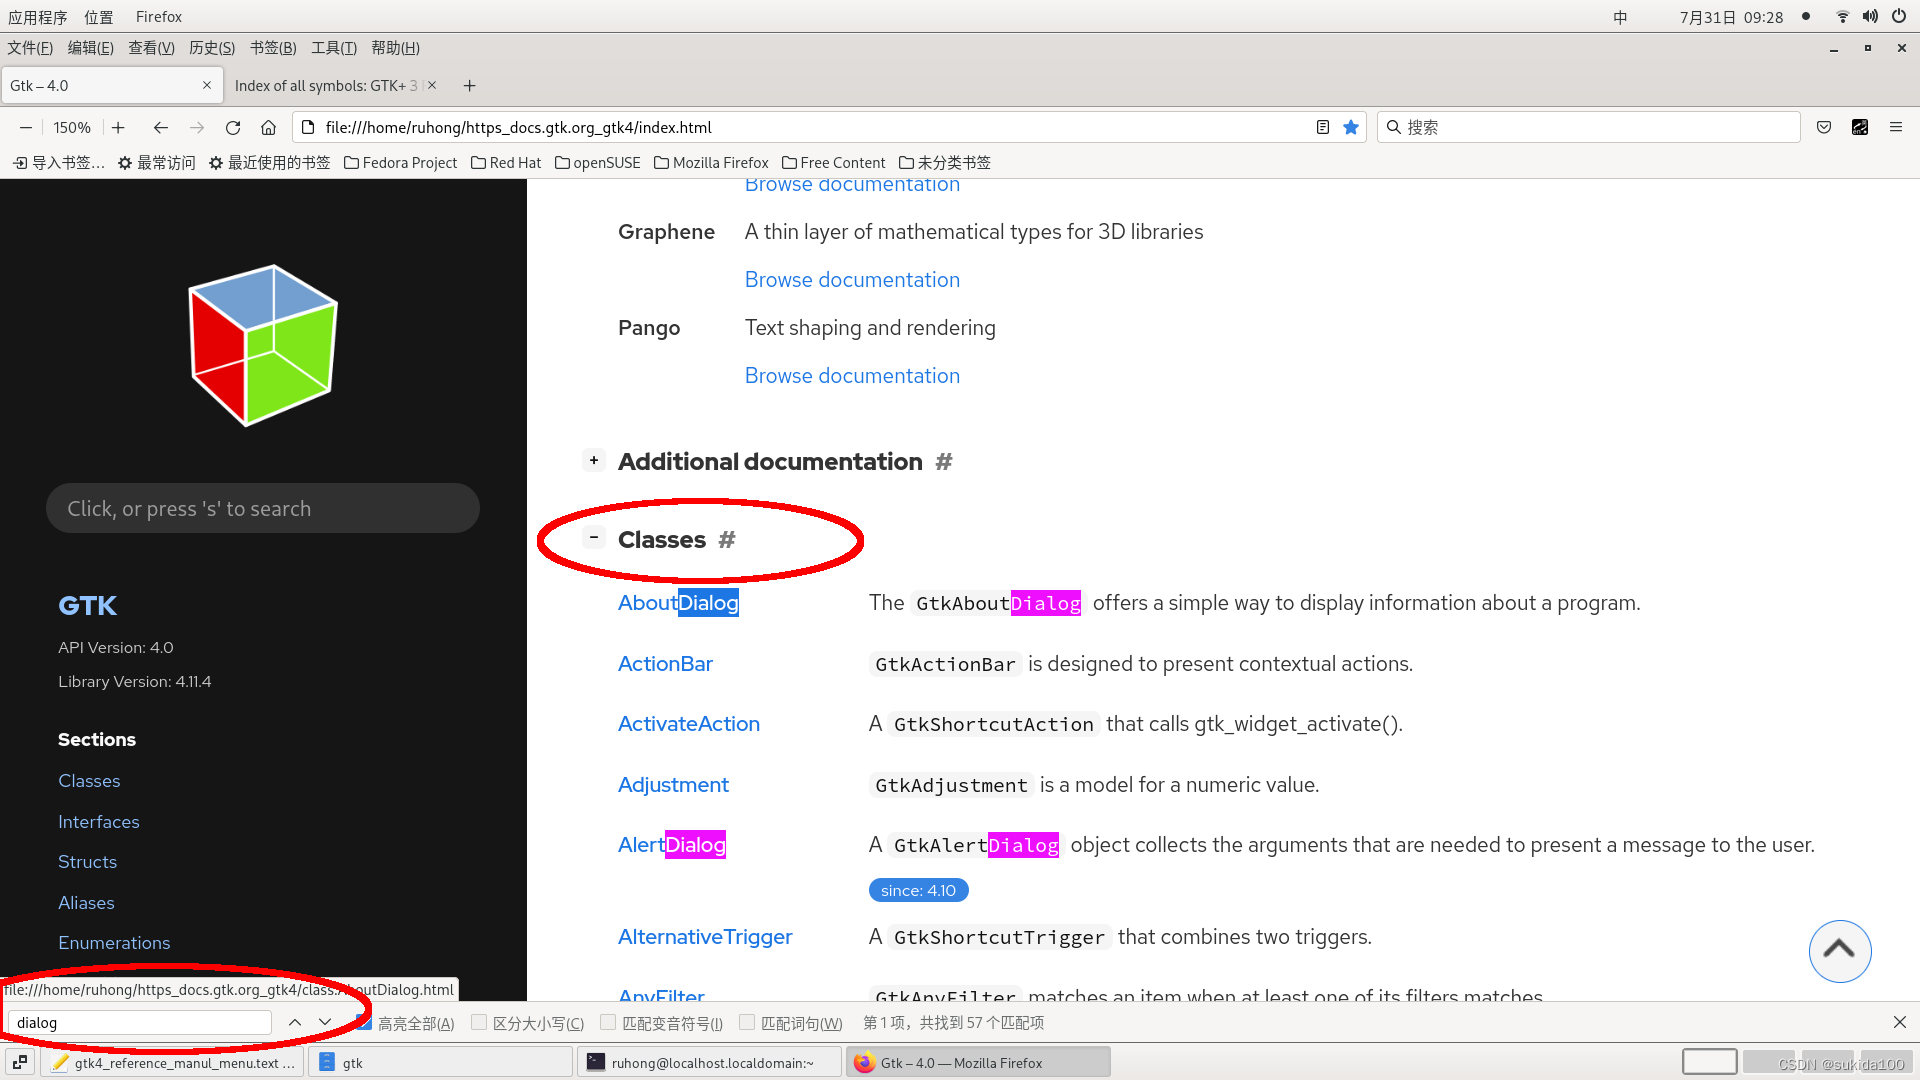Go to the Firefox home page
Viewport: 1920px width, 1080px height.
click(x=268, y=127)
